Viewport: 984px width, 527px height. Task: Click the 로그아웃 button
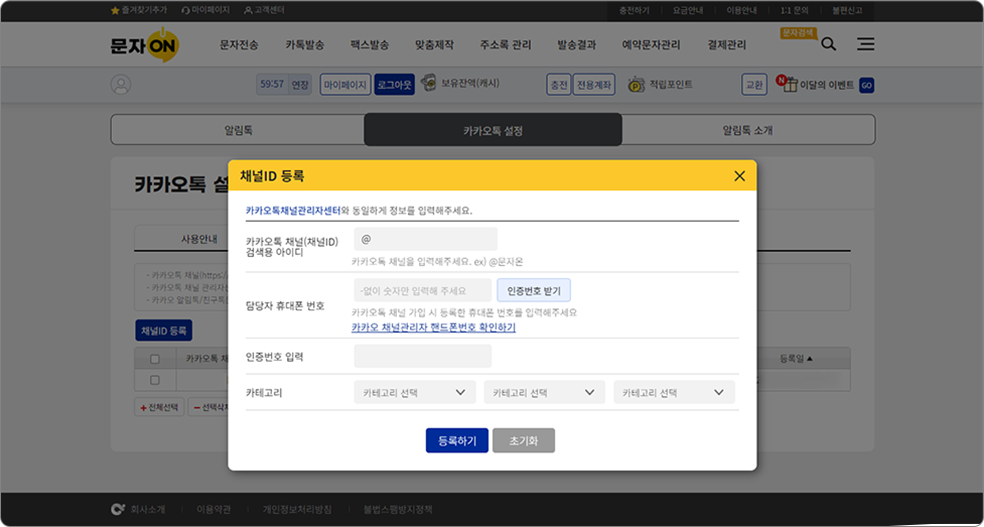(x=395, y=85)
